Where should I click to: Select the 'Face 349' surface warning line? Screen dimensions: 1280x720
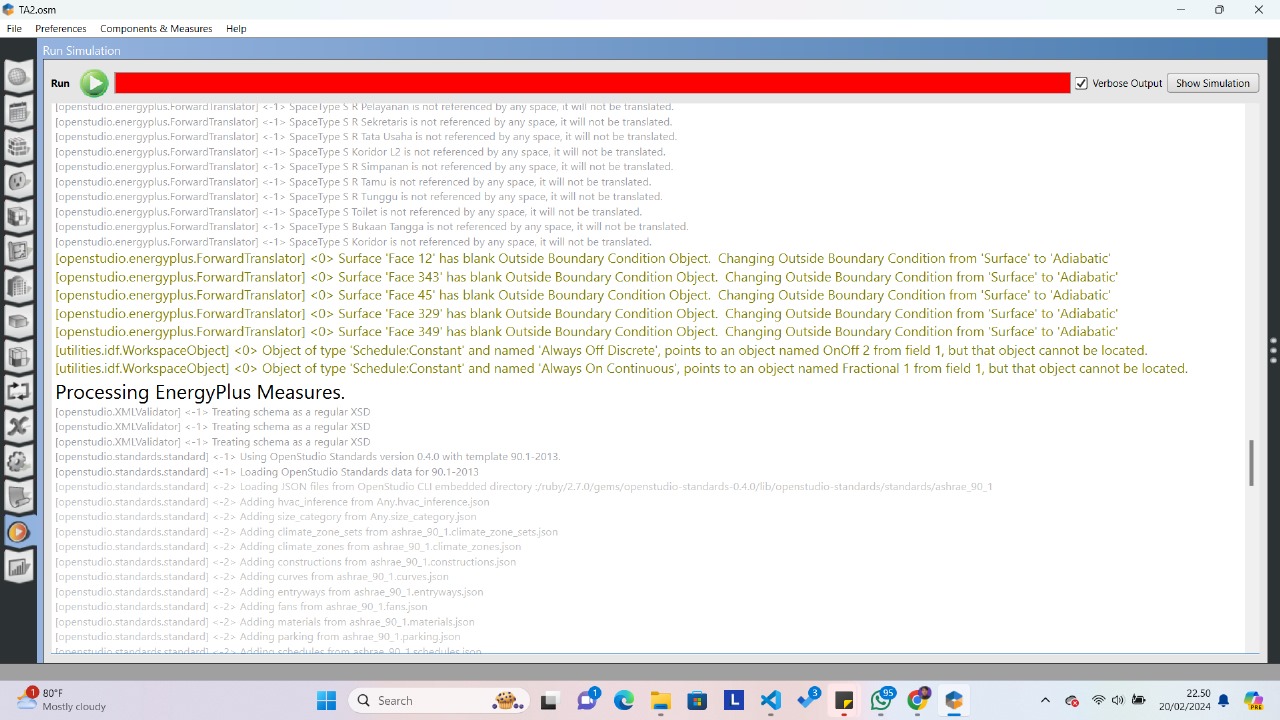point(587,331)
